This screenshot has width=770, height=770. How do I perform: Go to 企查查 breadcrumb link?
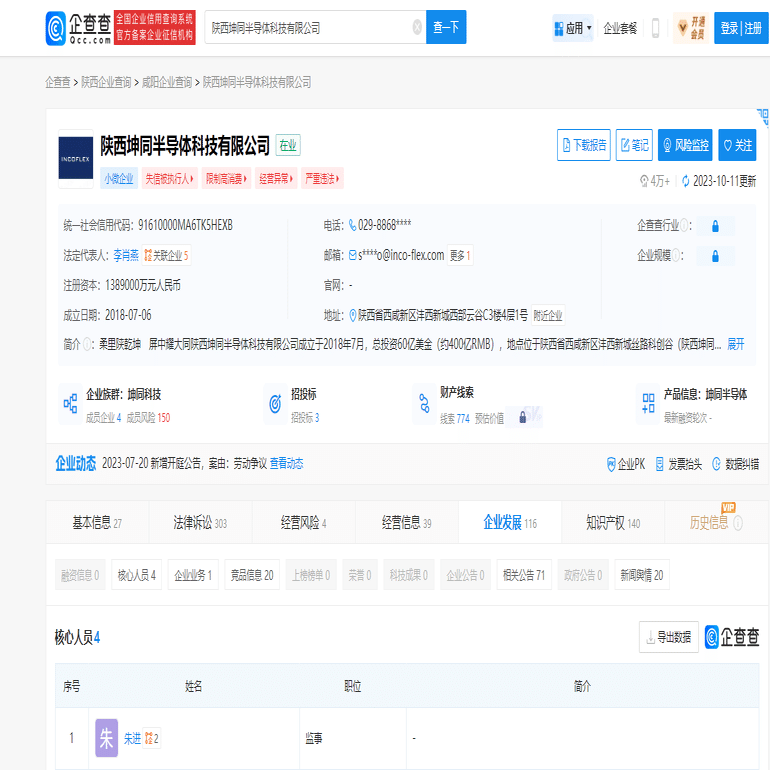click(x=58, y=82)
